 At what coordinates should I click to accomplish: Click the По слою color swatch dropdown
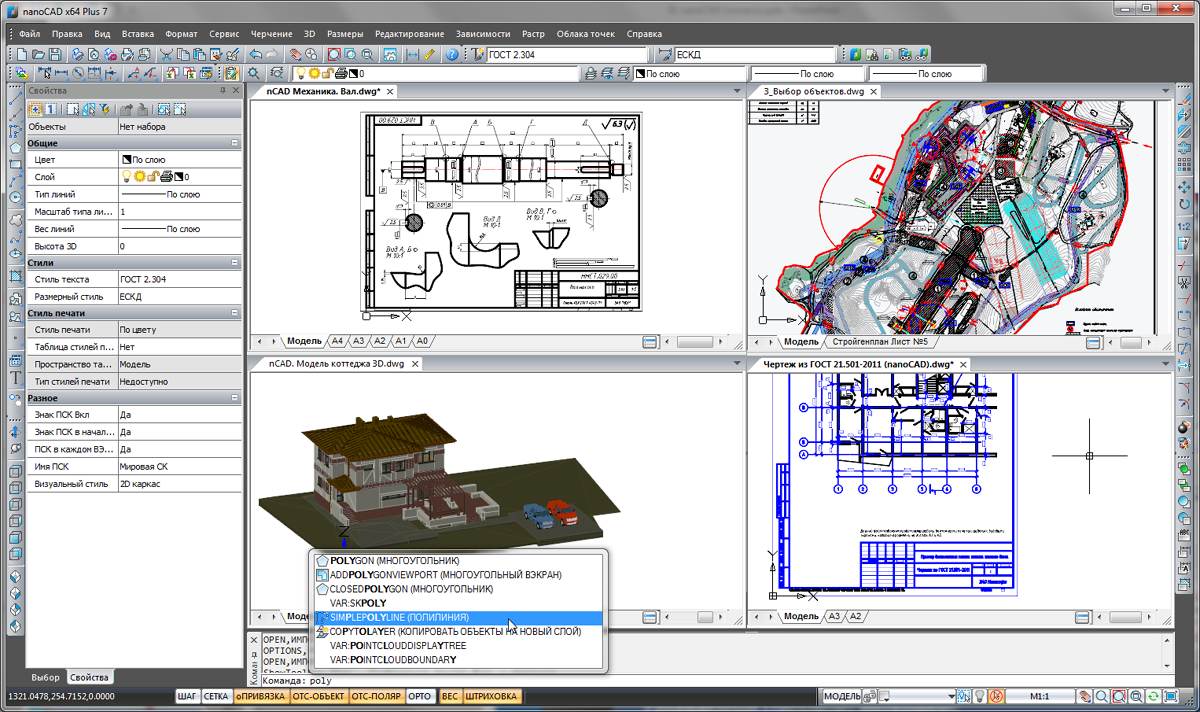tap(690, 73)
